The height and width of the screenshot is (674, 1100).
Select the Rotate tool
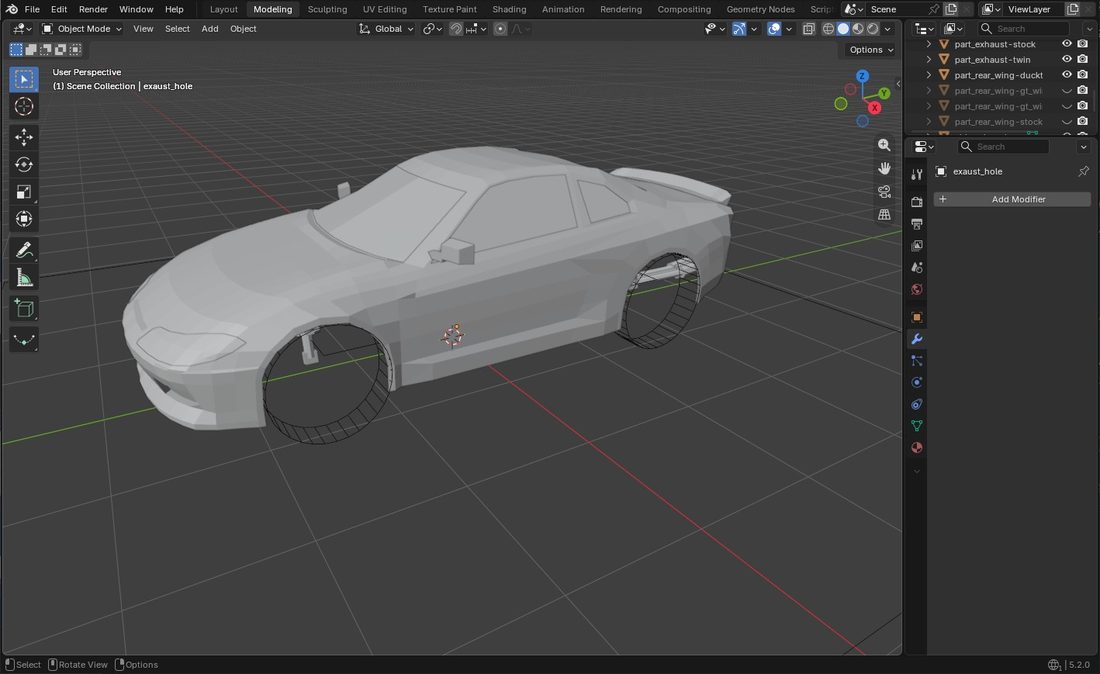pos(24,164)
